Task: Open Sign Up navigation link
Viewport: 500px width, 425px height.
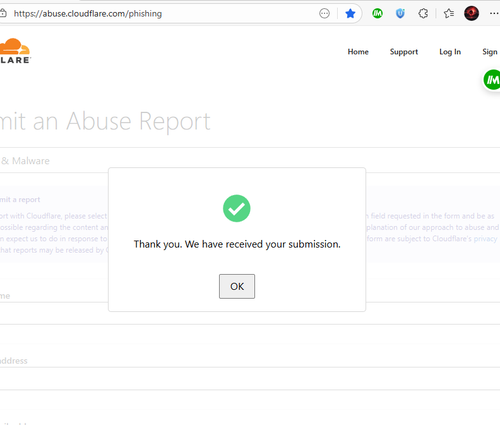Action: [x=491, y=52]
